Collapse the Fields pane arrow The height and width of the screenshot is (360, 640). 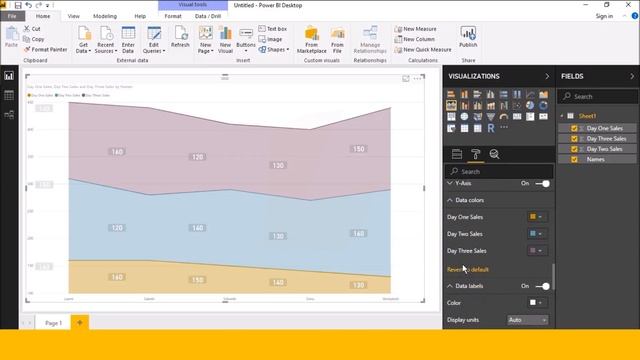tap(632, 76)
